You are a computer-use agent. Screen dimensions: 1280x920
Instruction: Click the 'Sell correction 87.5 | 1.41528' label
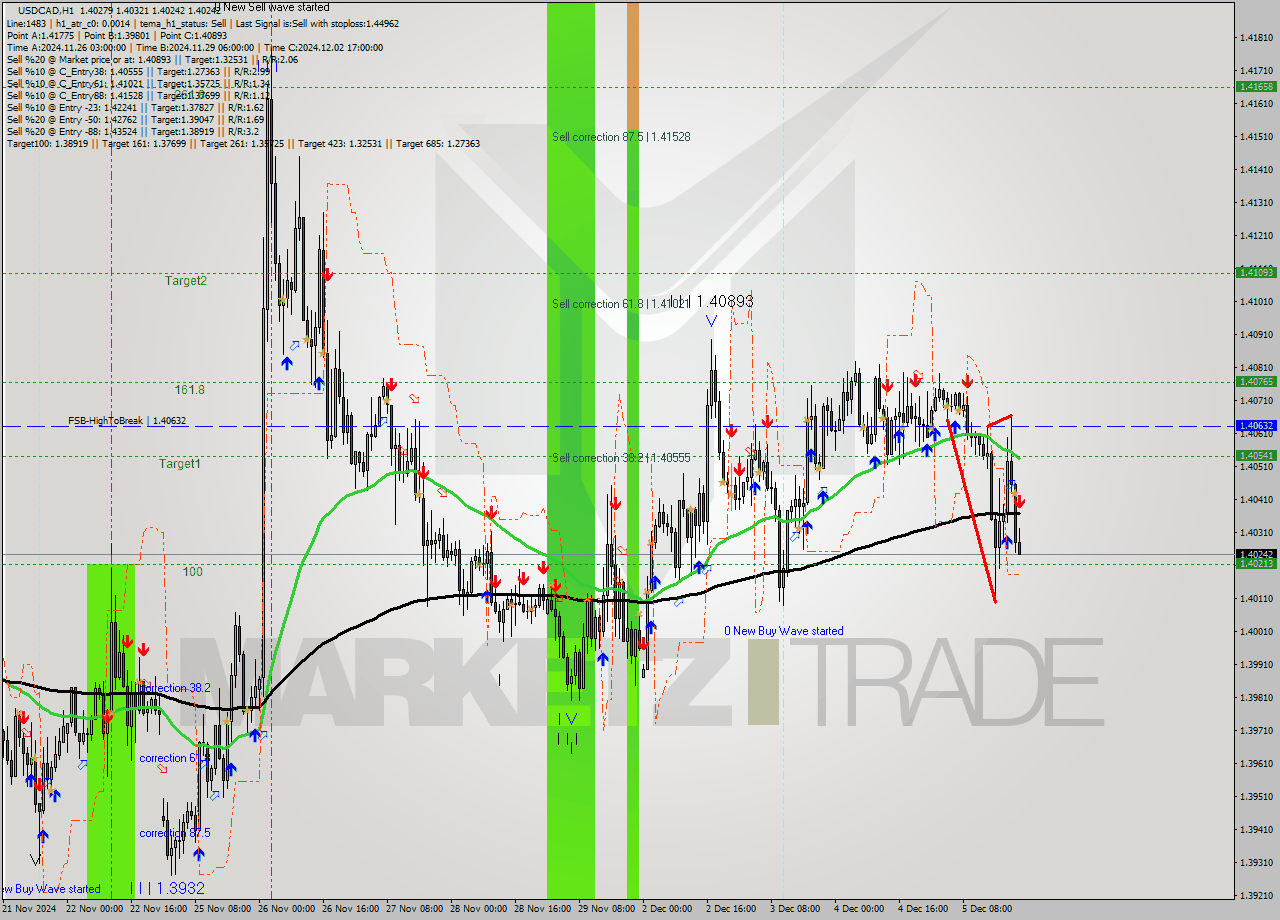[621, 136]
